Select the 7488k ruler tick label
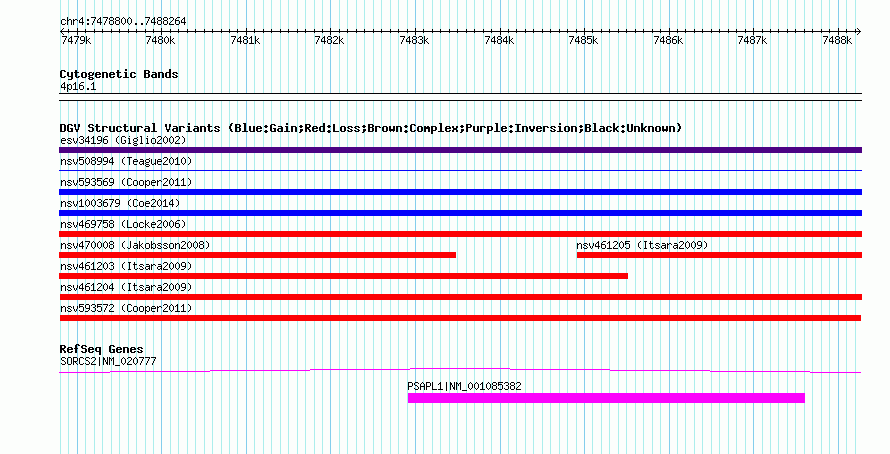The image size is (890, 454). click(837, 40)
